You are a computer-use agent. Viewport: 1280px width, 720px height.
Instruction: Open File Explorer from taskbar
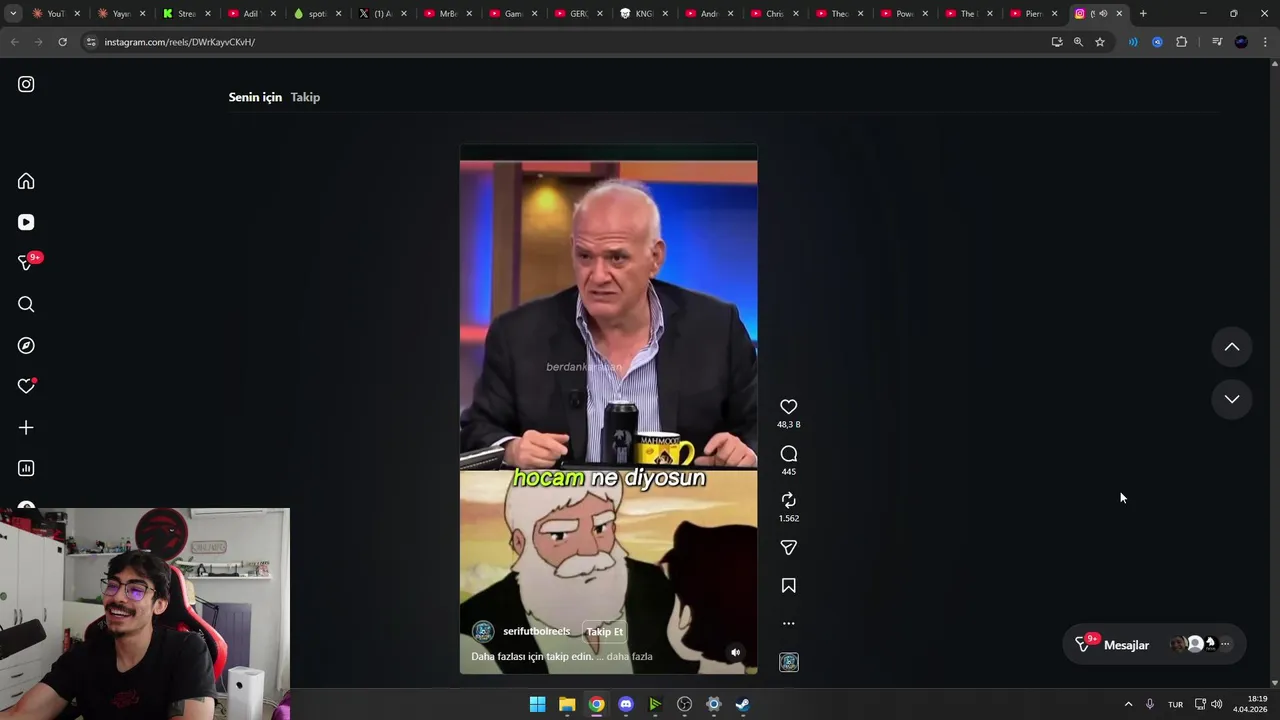567,704
